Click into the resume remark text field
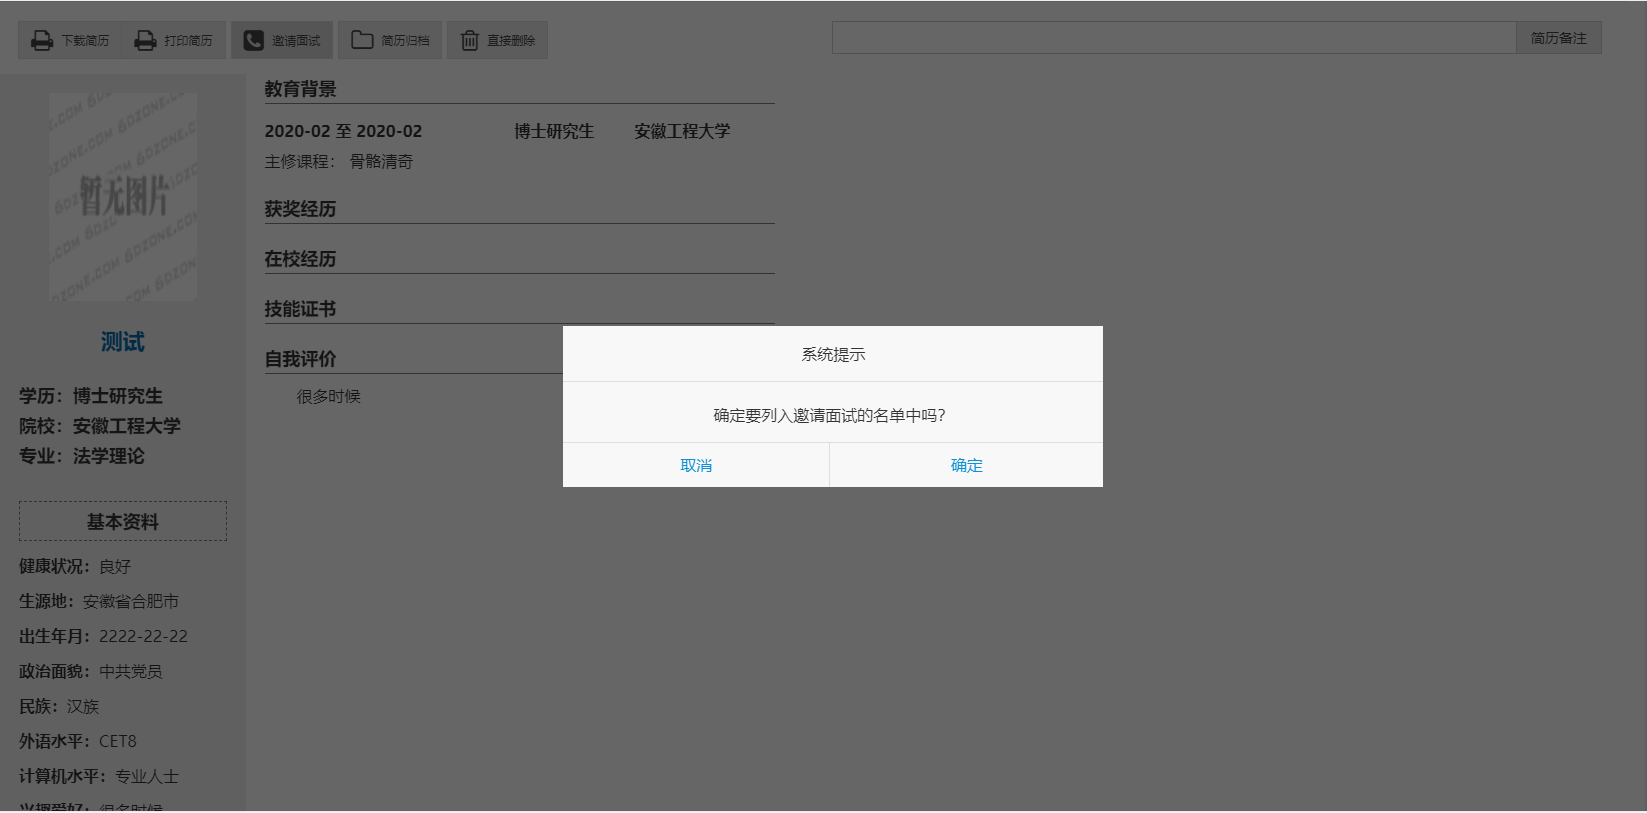 (1173, 38)
